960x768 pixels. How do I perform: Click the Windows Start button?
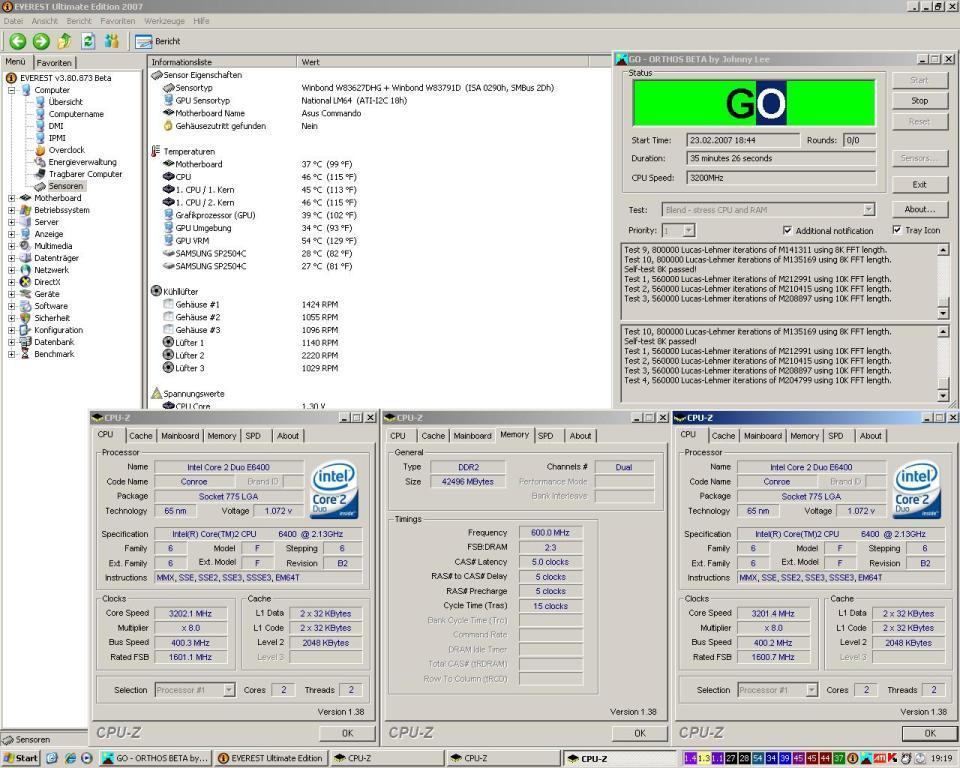[x=20, y=758]
